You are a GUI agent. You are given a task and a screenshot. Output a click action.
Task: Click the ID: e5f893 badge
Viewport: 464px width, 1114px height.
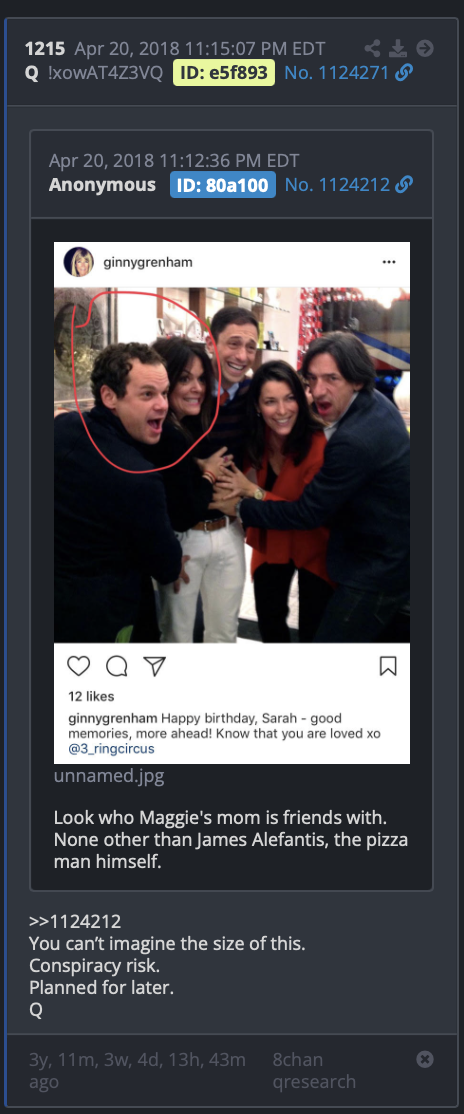point(224,72)
